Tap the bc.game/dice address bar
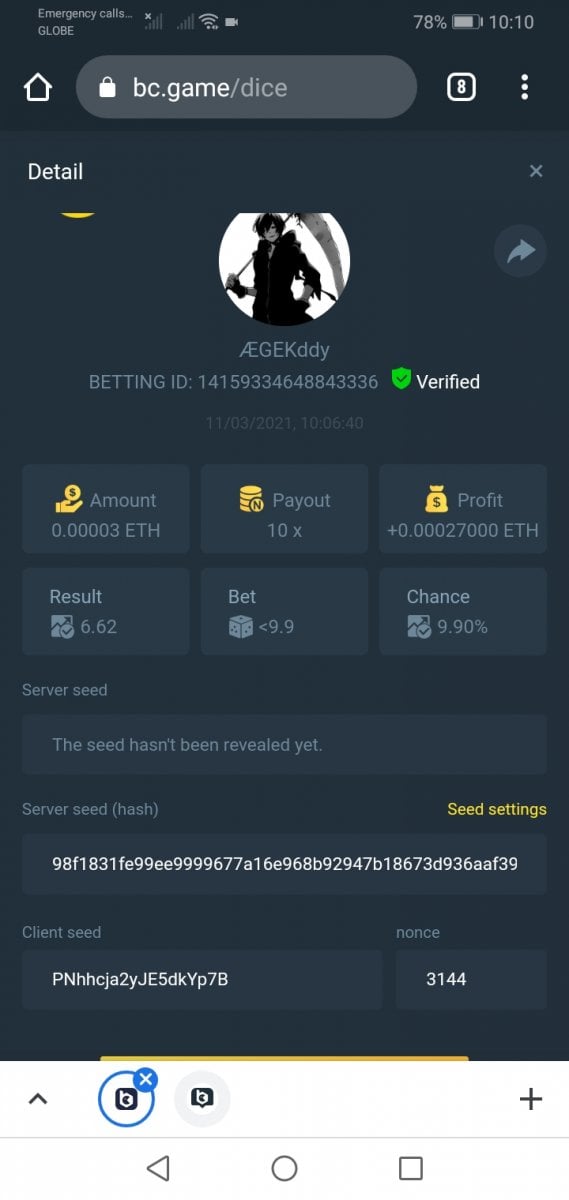The width and height of the screenshot is (569, 1200). (246, 87)
